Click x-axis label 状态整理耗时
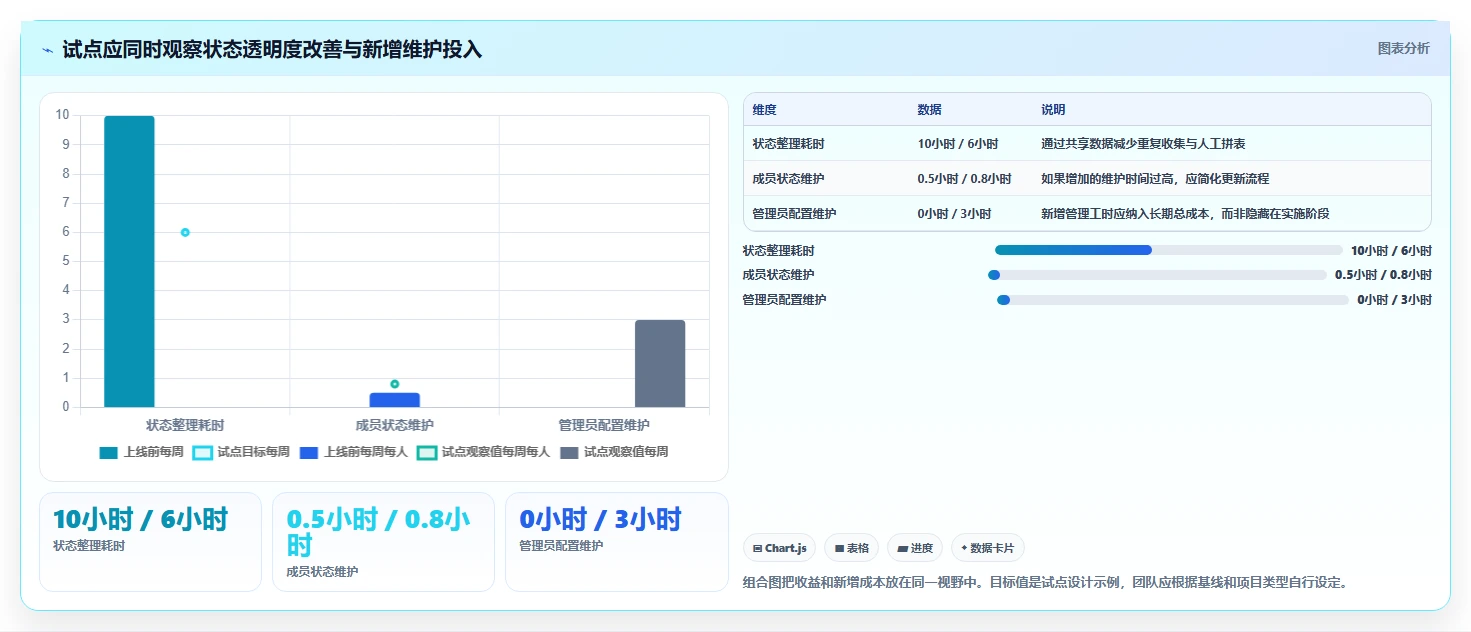Screen dimensions: 1471x632 (x=185, y=425)
